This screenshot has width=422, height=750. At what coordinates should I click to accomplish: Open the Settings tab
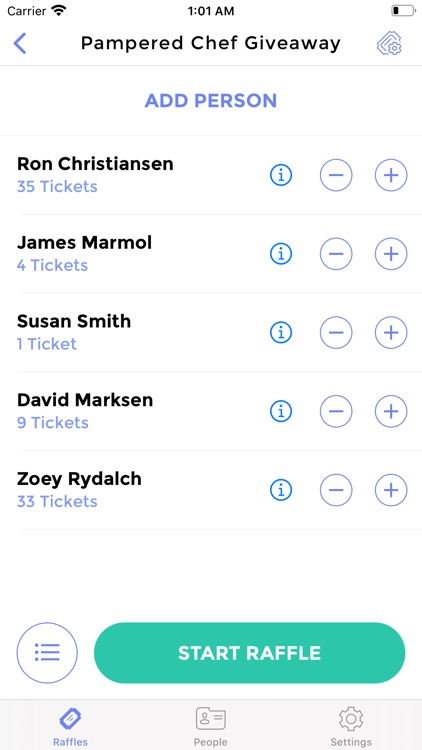pyautogui.click(x=351, y=726)
